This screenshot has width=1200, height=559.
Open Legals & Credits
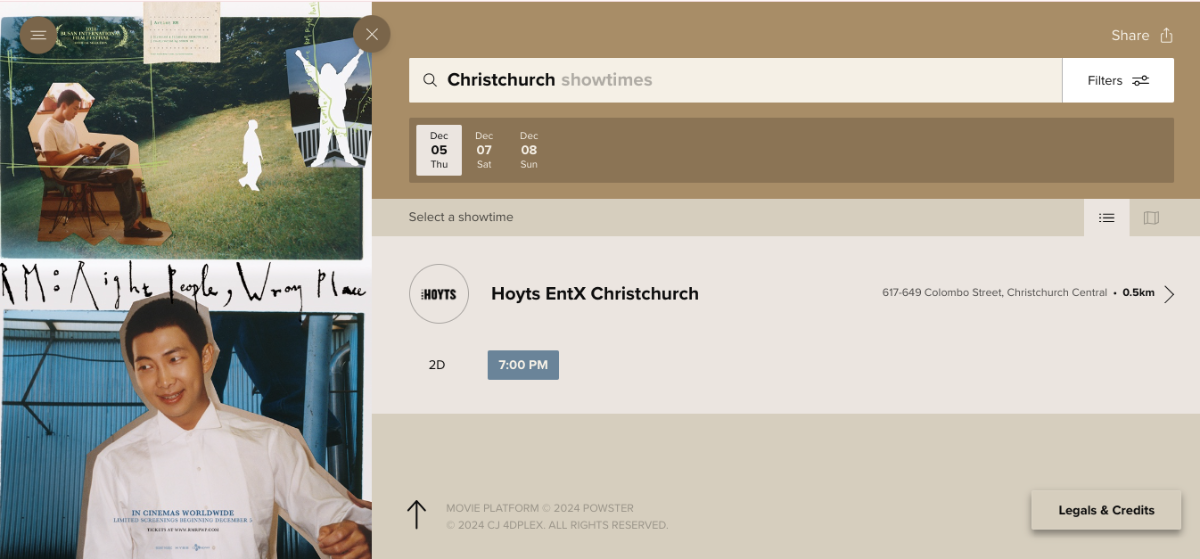1106,510
